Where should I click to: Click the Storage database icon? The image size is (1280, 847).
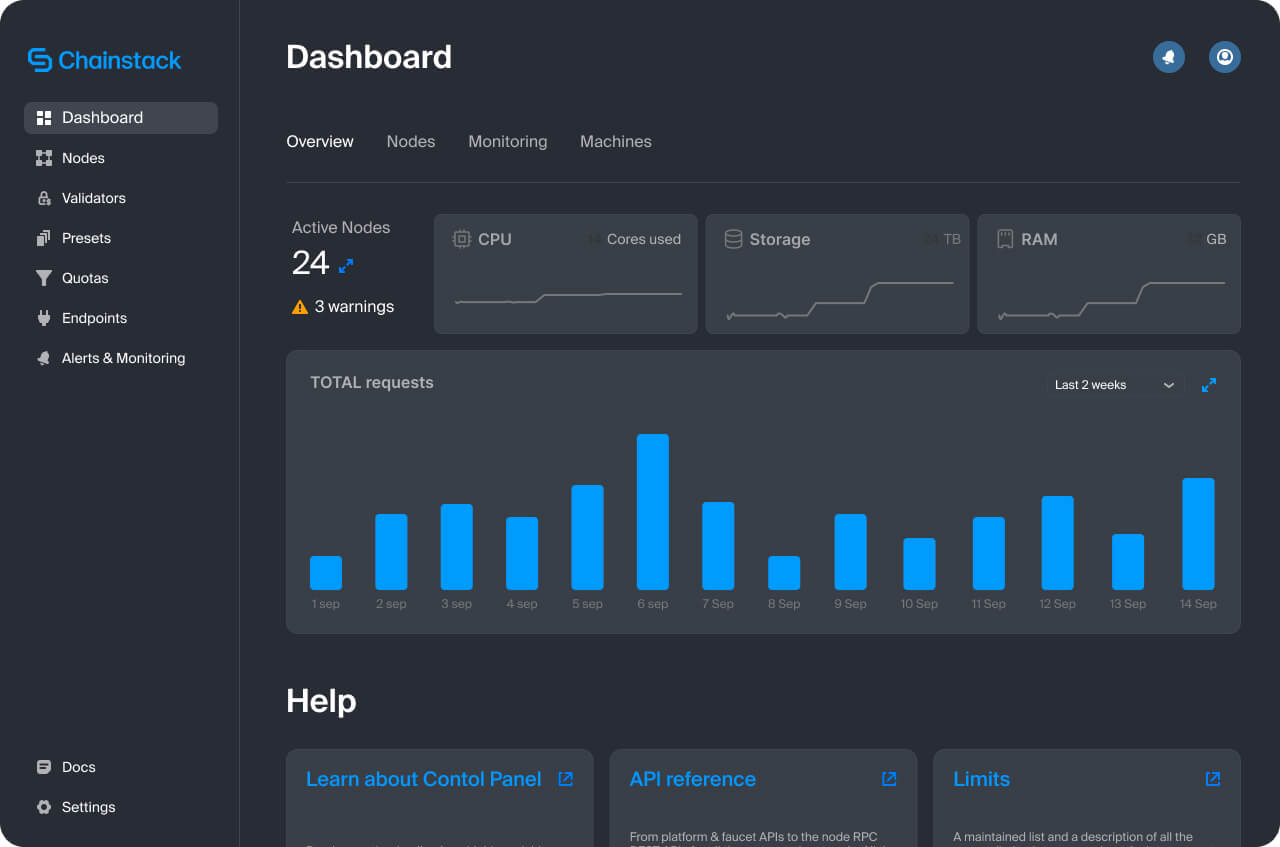pos(733,239)
